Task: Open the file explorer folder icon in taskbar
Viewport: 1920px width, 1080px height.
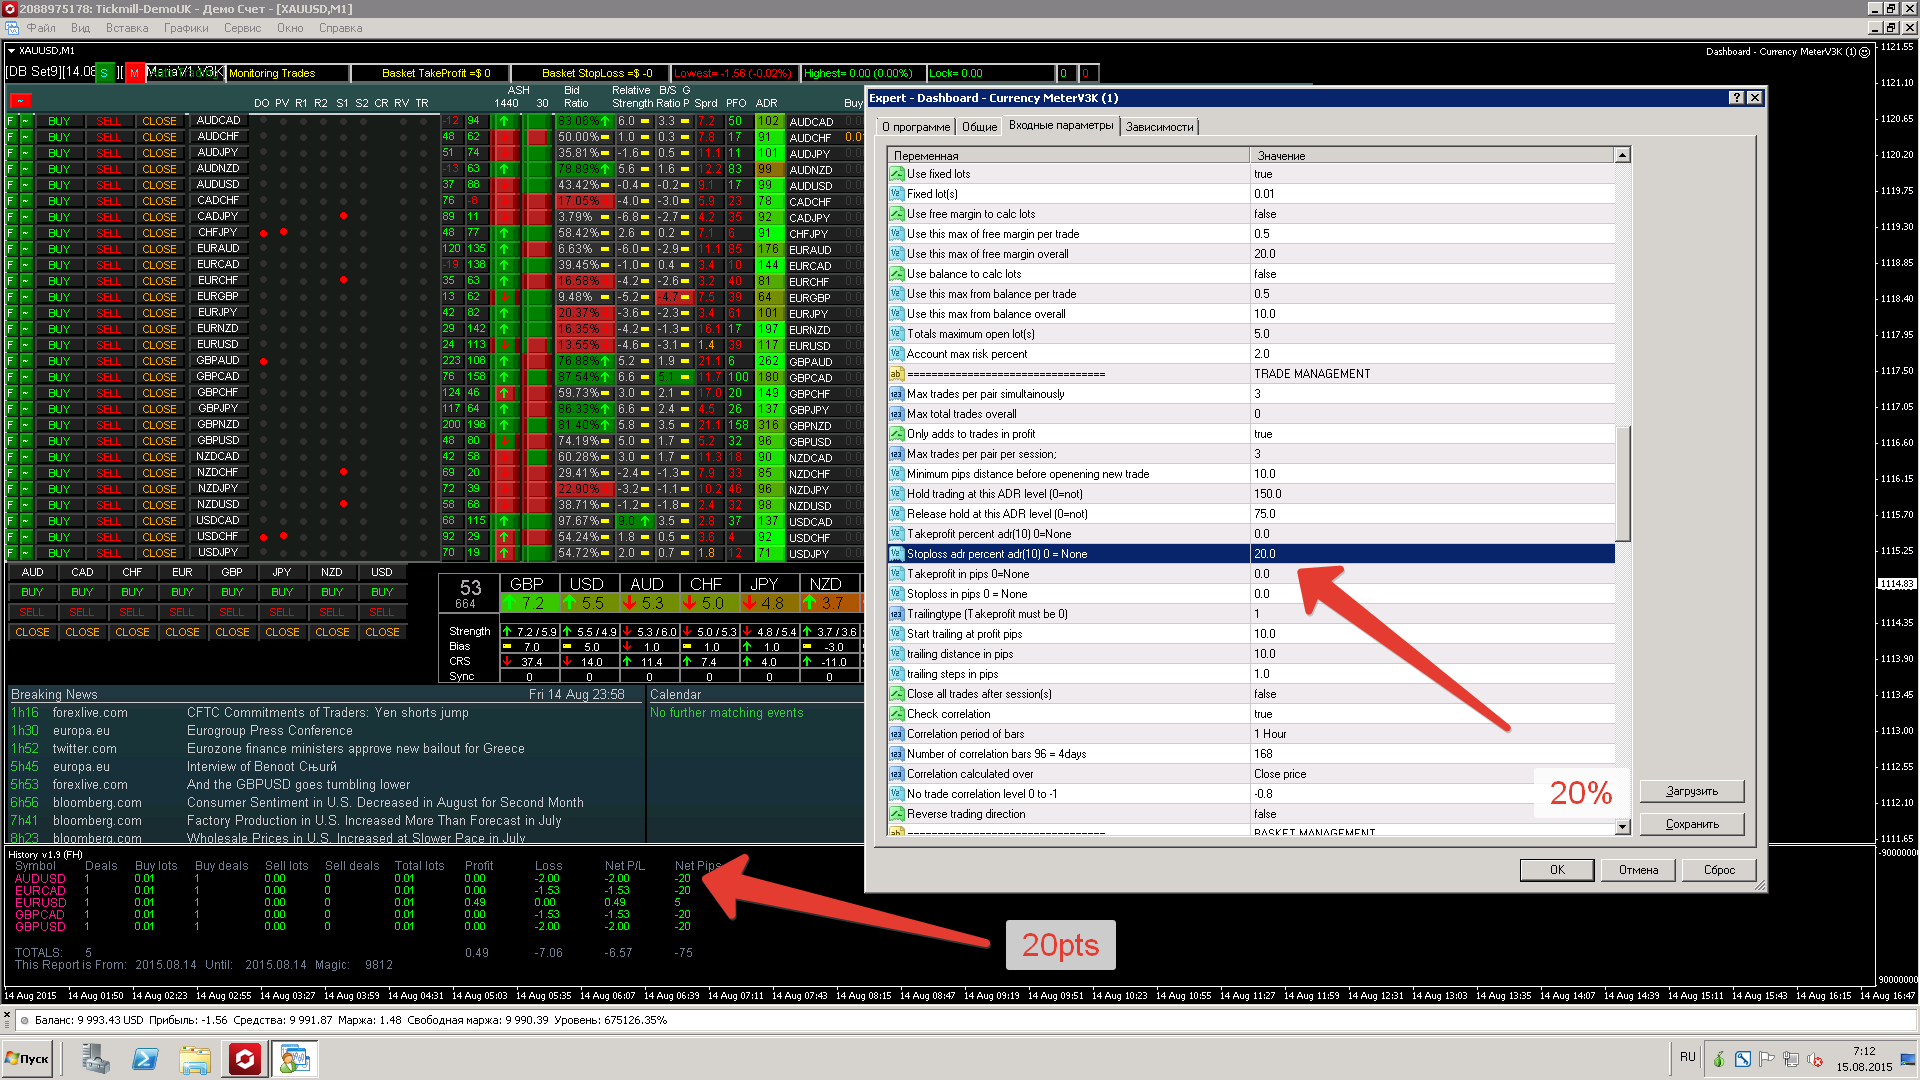Action: pyautogui.click(x=195, y=1059)
